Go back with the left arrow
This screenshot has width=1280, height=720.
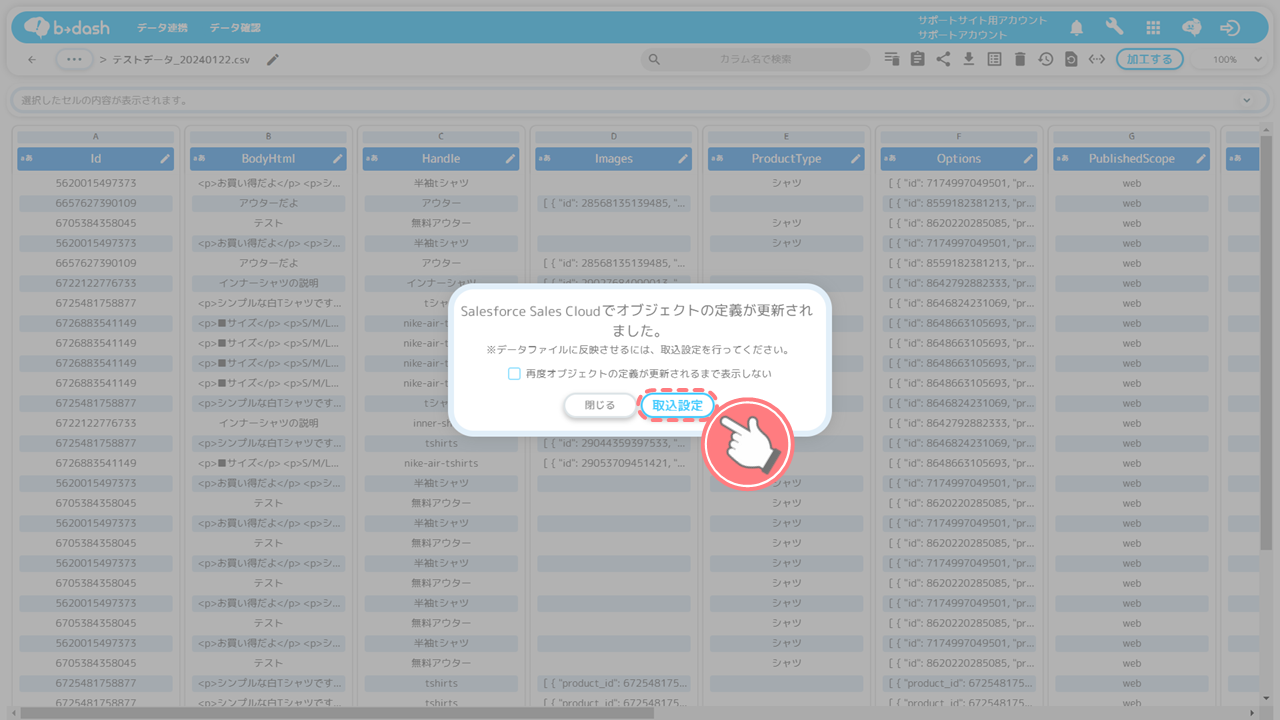tap(32, 60)
